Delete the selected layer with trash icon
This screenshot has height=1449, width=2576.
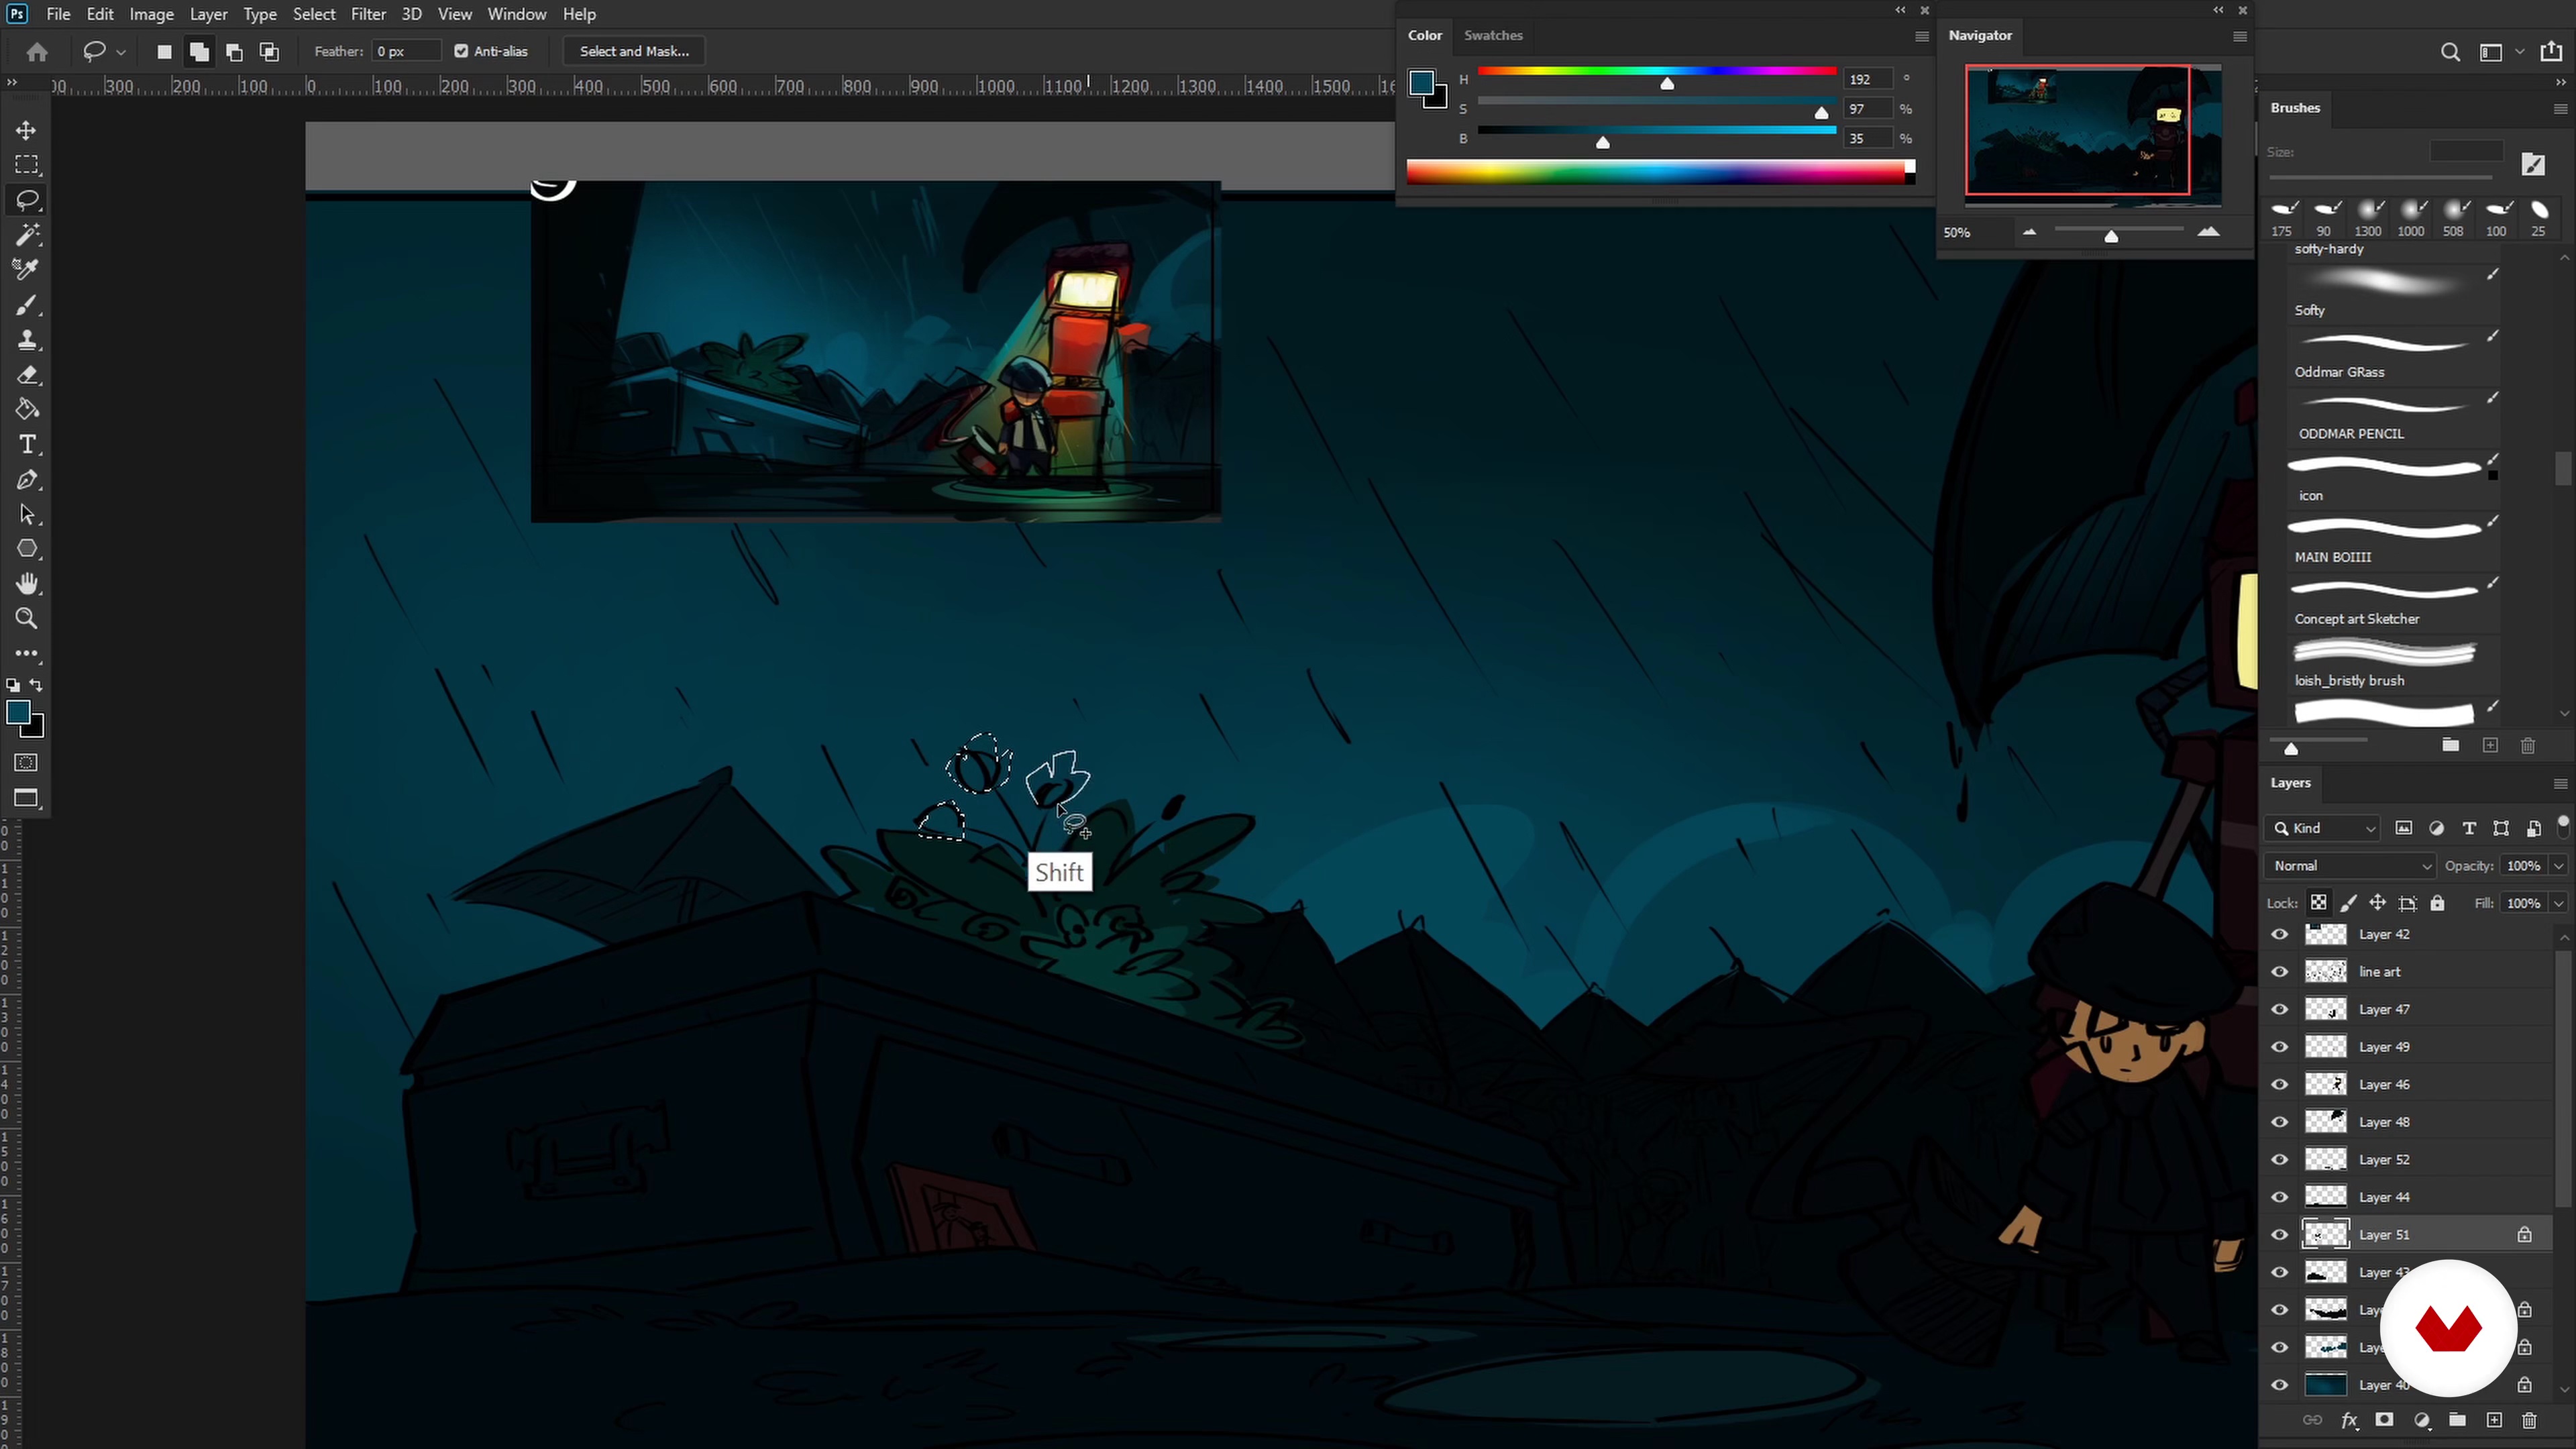click(x=2529, y=1420)
